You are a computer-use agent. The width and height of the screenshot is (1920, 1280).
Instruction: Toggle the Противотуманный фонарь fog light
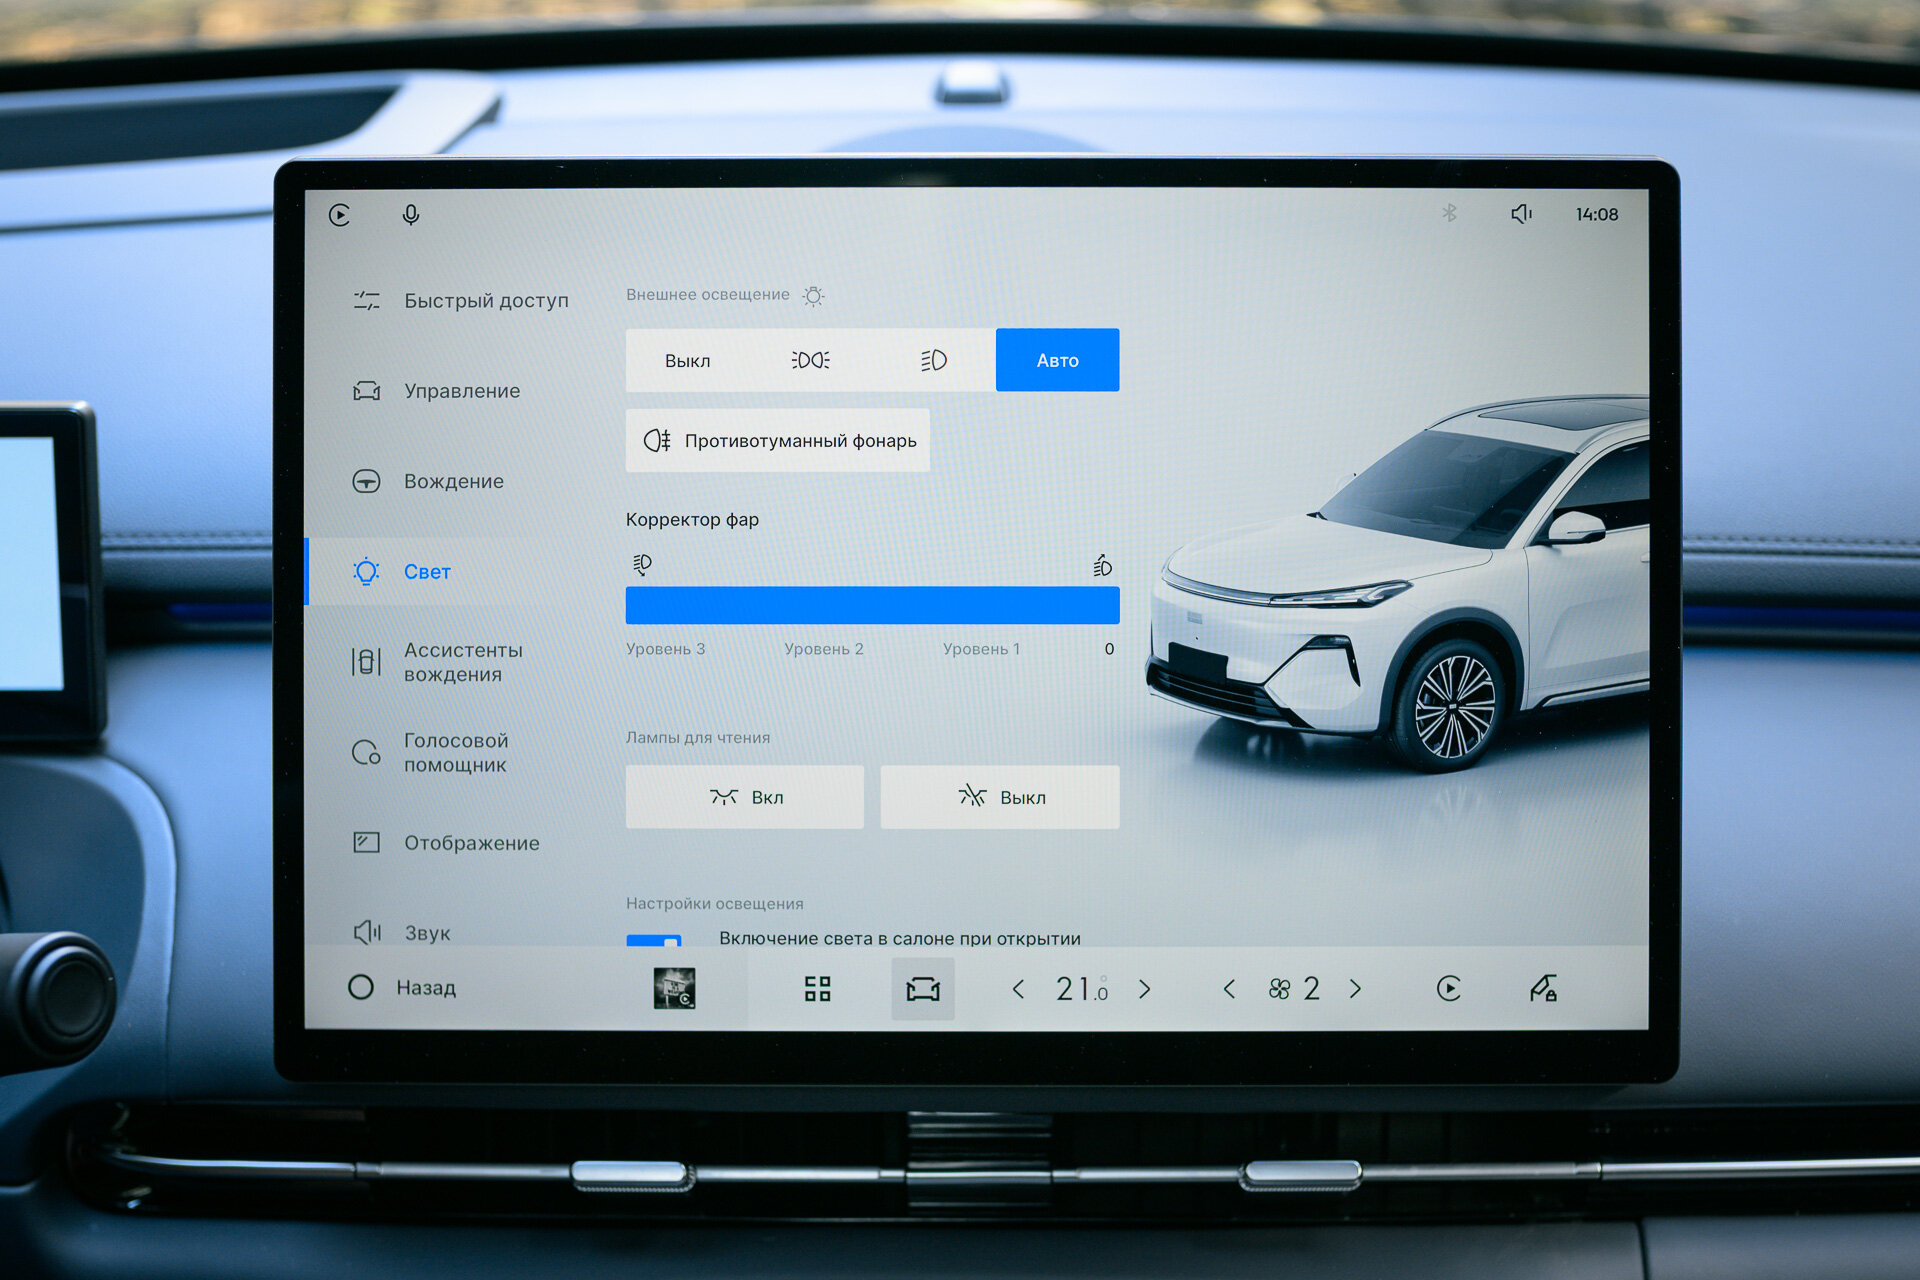pos(777,440)
